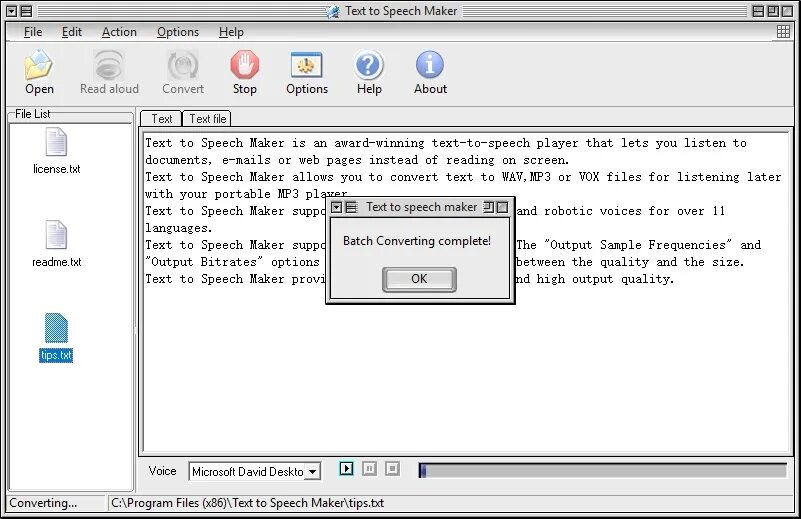Click OK in the Batch Converting dialog
The image size is (801, 519).
pos(419,279)
